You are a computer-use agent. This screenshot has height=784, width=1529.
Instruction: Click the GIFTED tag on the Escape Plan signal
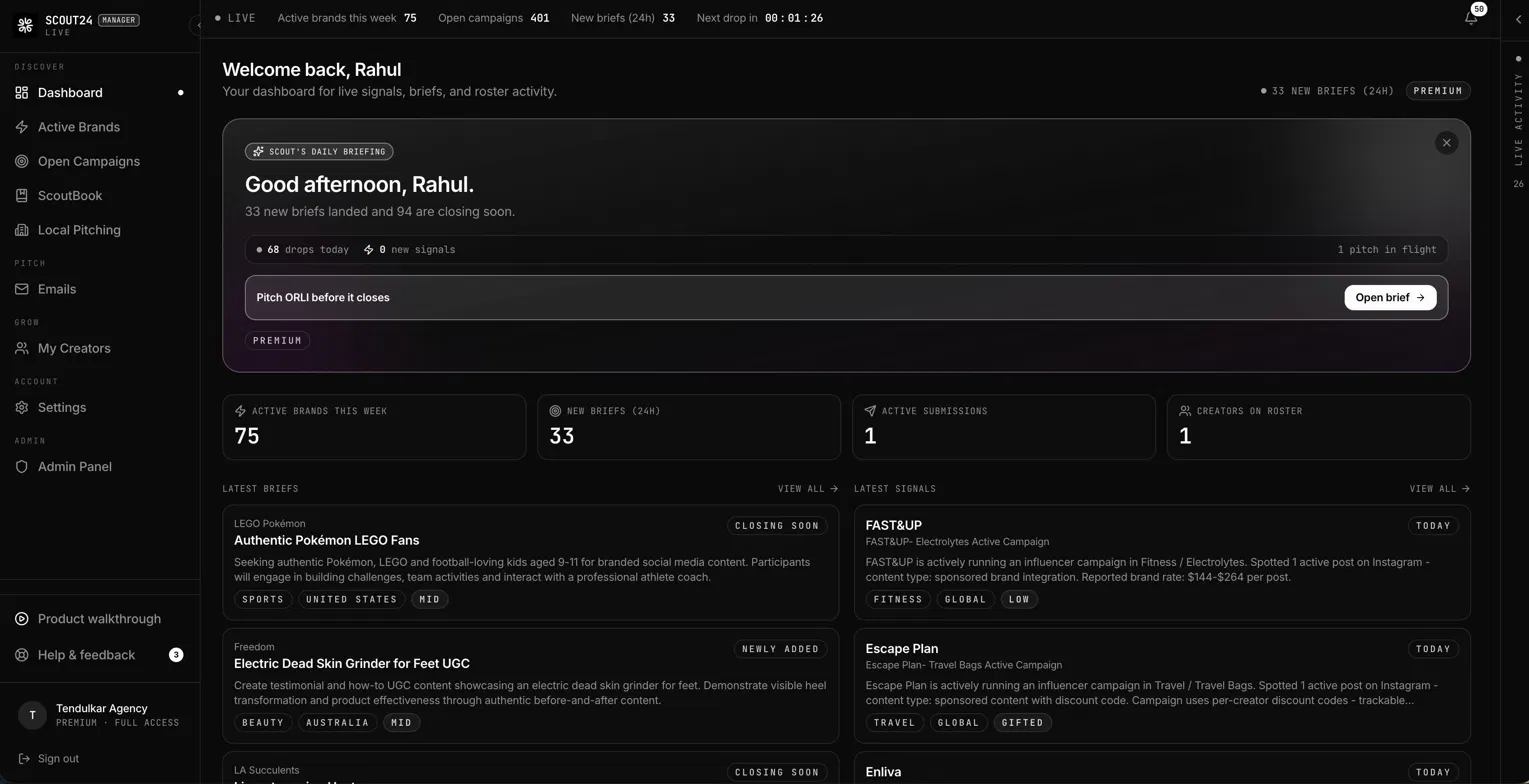click(x=1022, y=723)
